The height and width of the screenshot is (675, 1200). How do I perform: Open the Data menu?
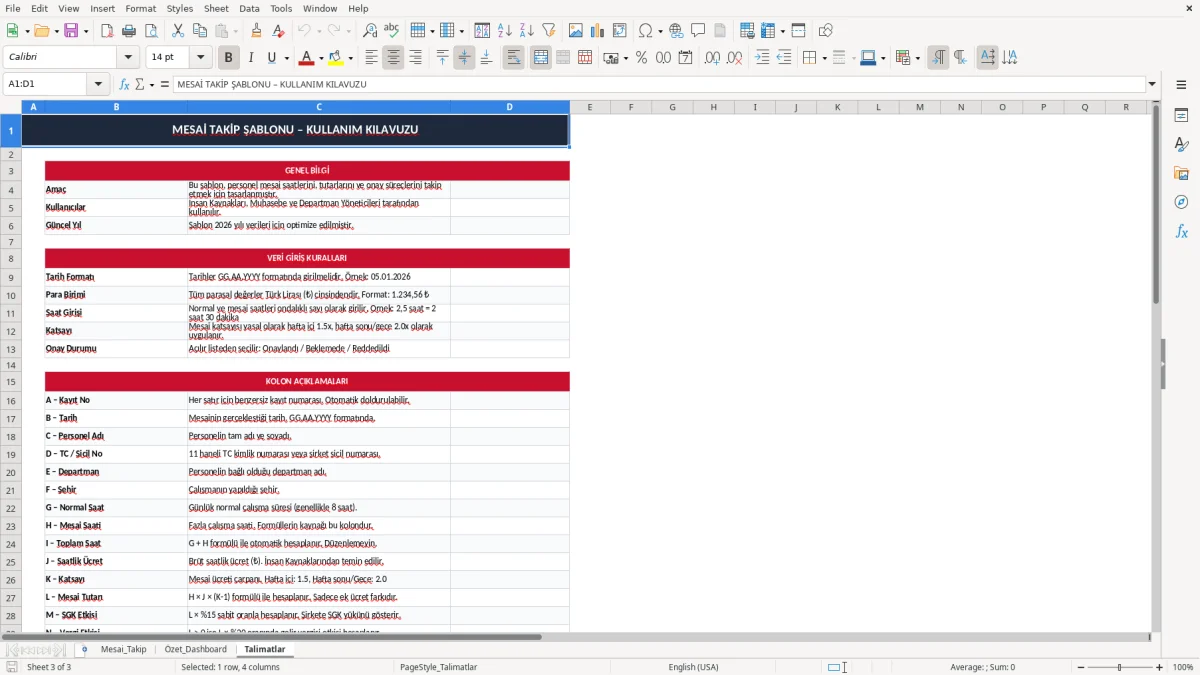(x=249, y=8)
